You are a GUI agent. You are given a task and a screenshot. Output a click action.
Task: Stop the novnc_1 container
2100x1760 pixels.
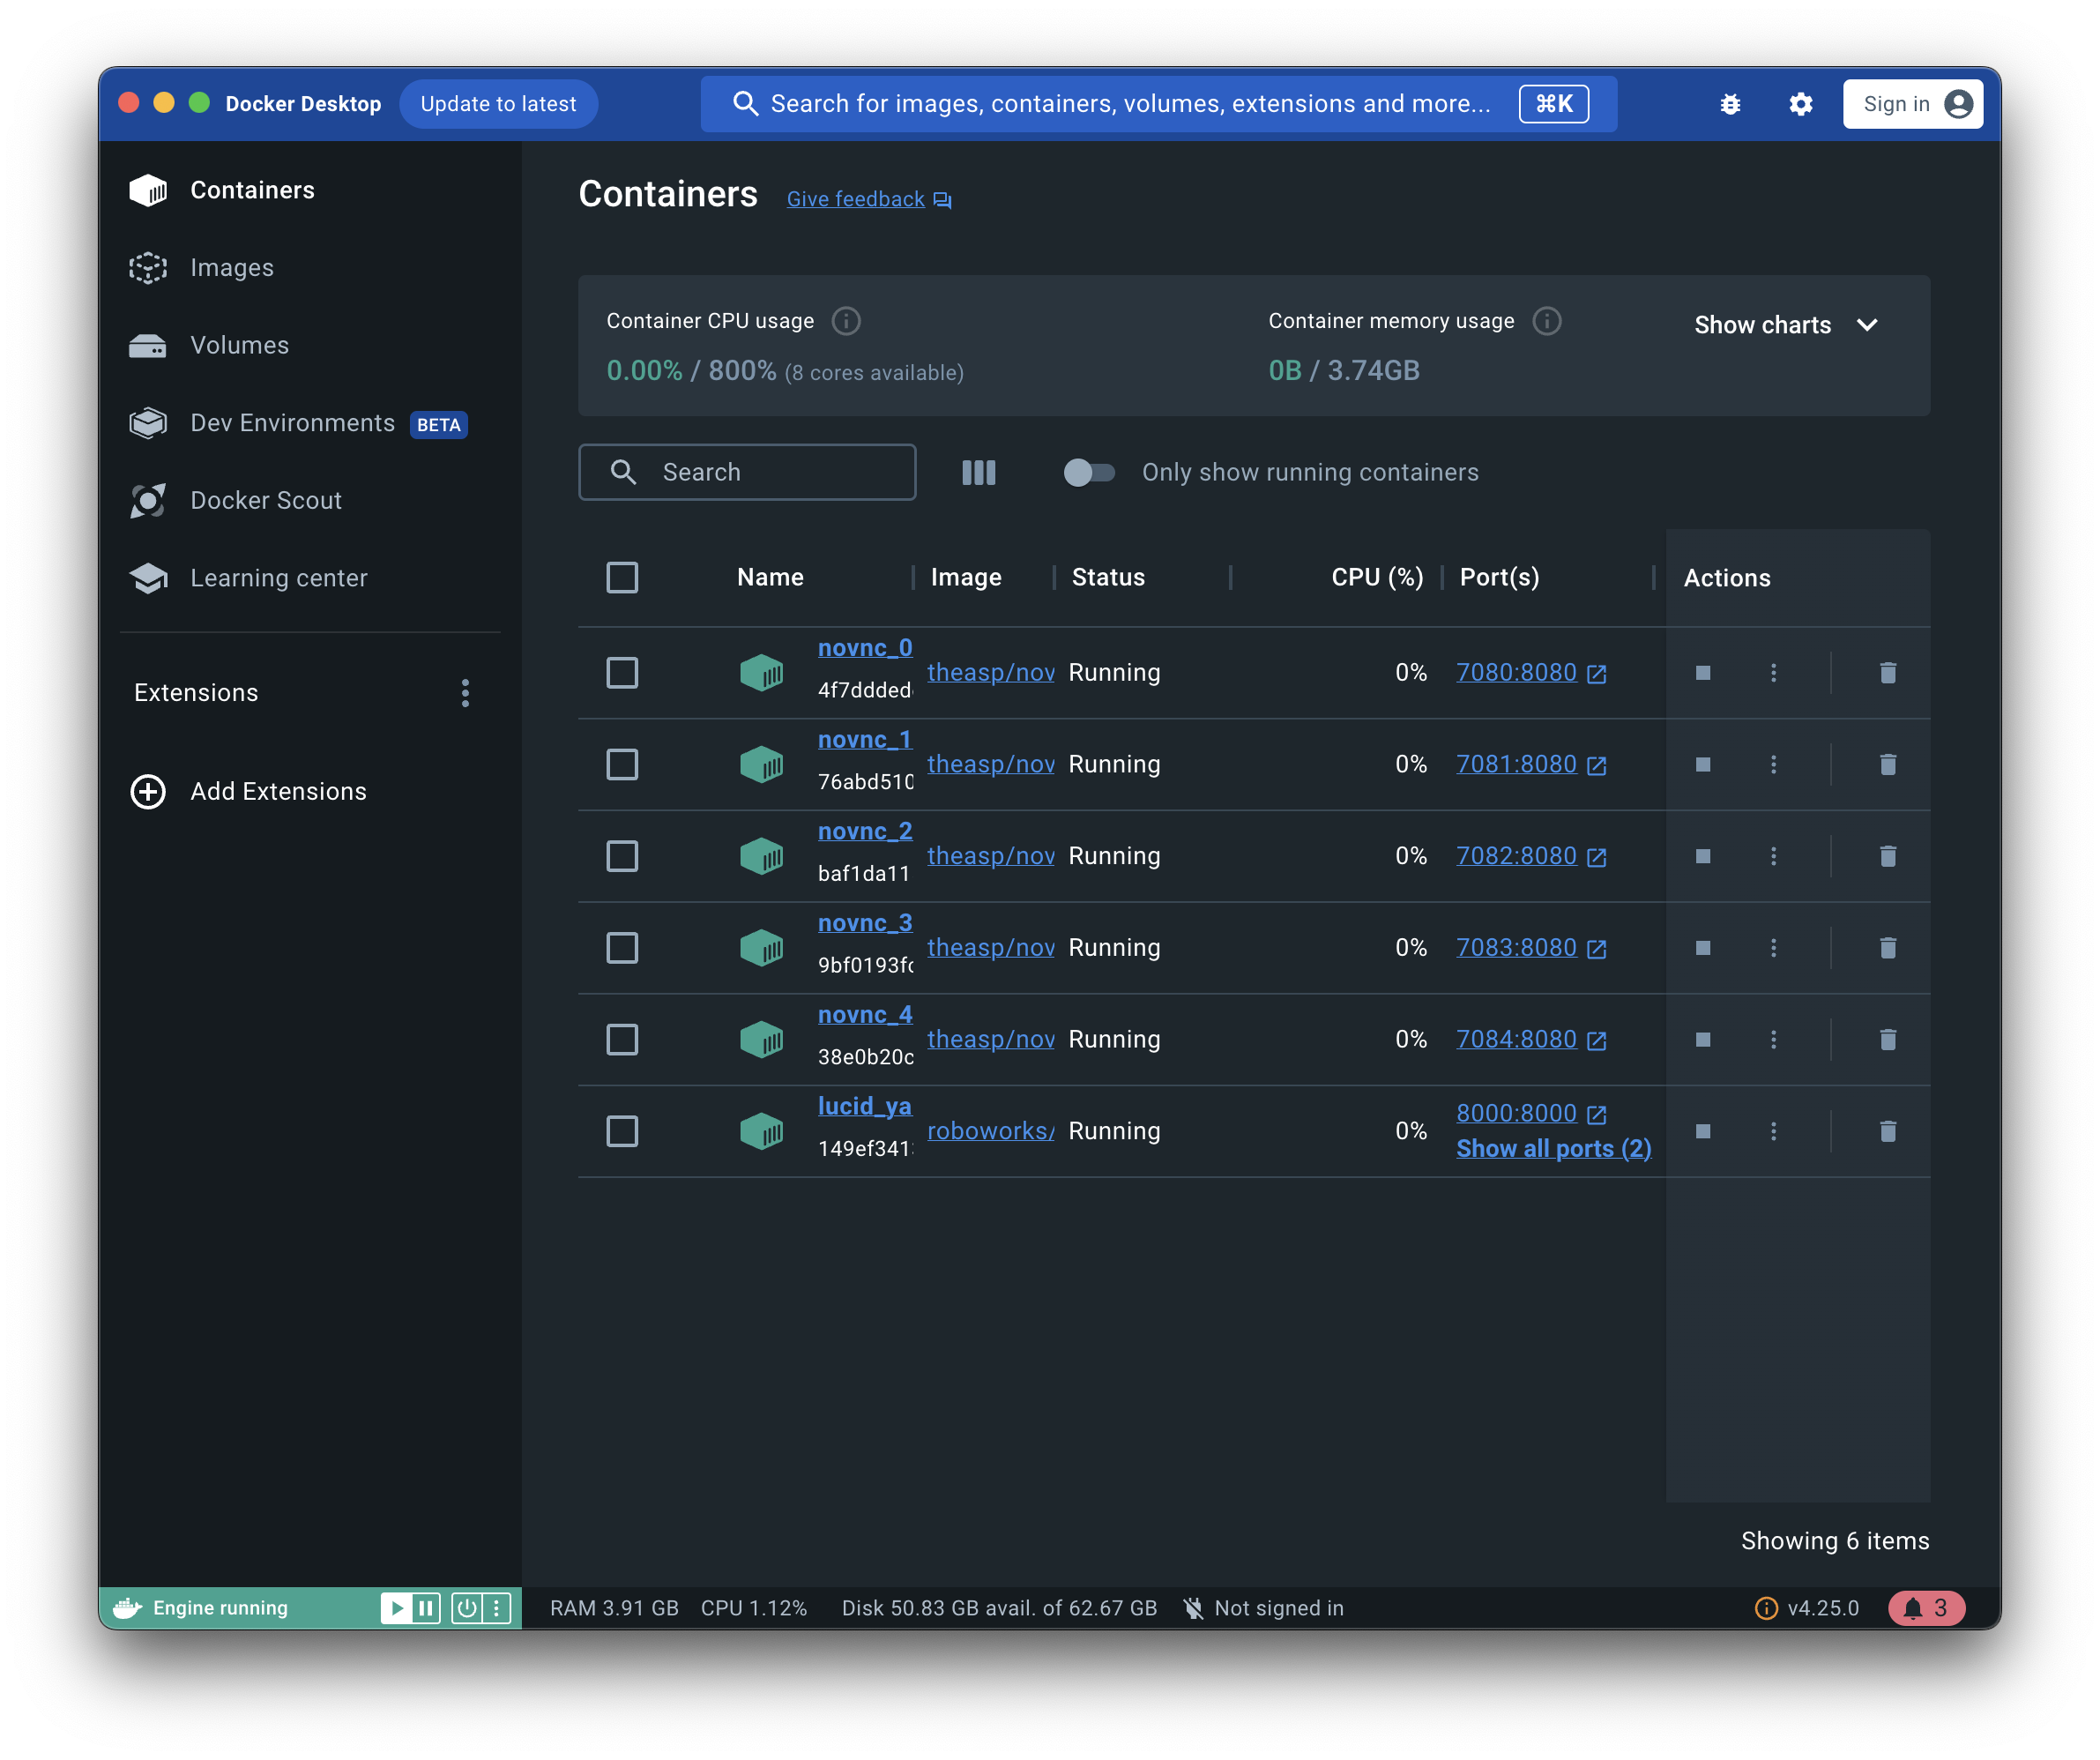(1703, 765)
